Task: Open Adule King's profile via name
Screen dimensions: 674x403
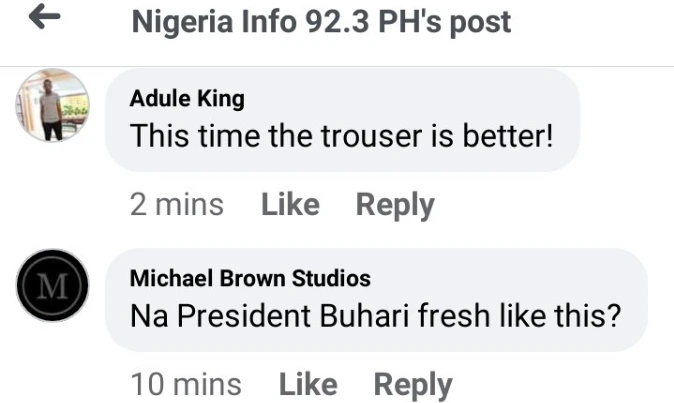Action: point(187,98)
